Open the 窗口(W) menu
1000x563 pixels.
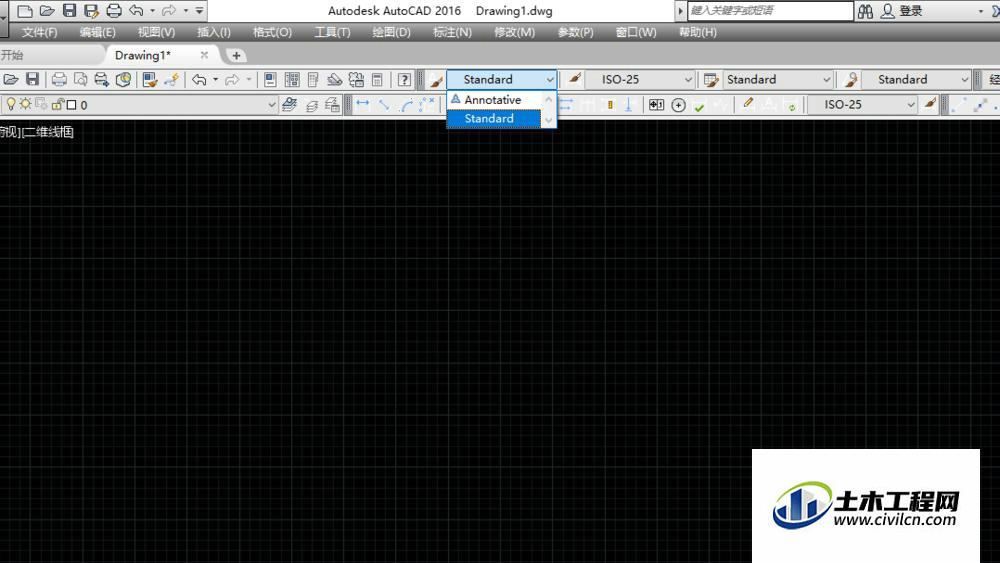click(x=636, y=32)
